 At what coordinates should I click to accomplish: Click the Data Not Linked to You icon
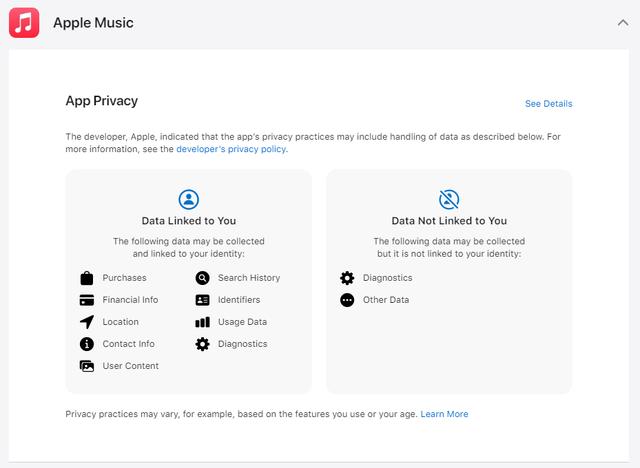[x=449, y=198]
